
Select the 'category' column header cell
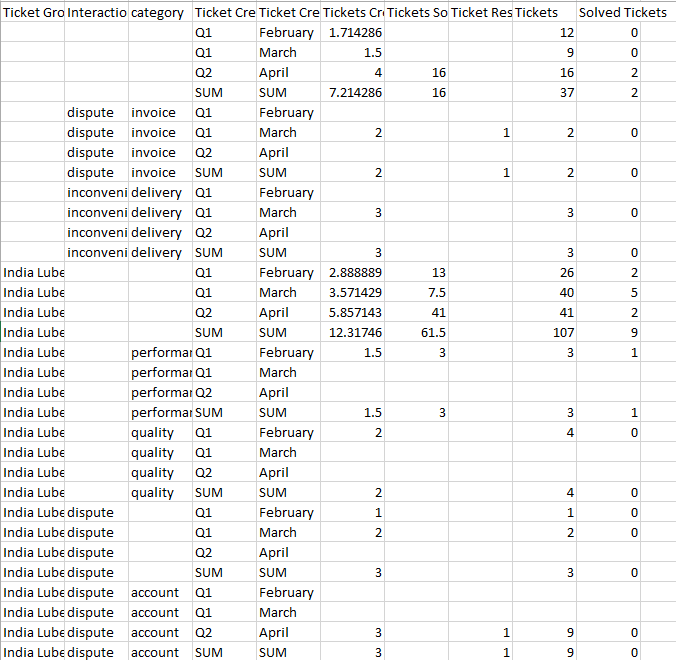tap(159, 12)
